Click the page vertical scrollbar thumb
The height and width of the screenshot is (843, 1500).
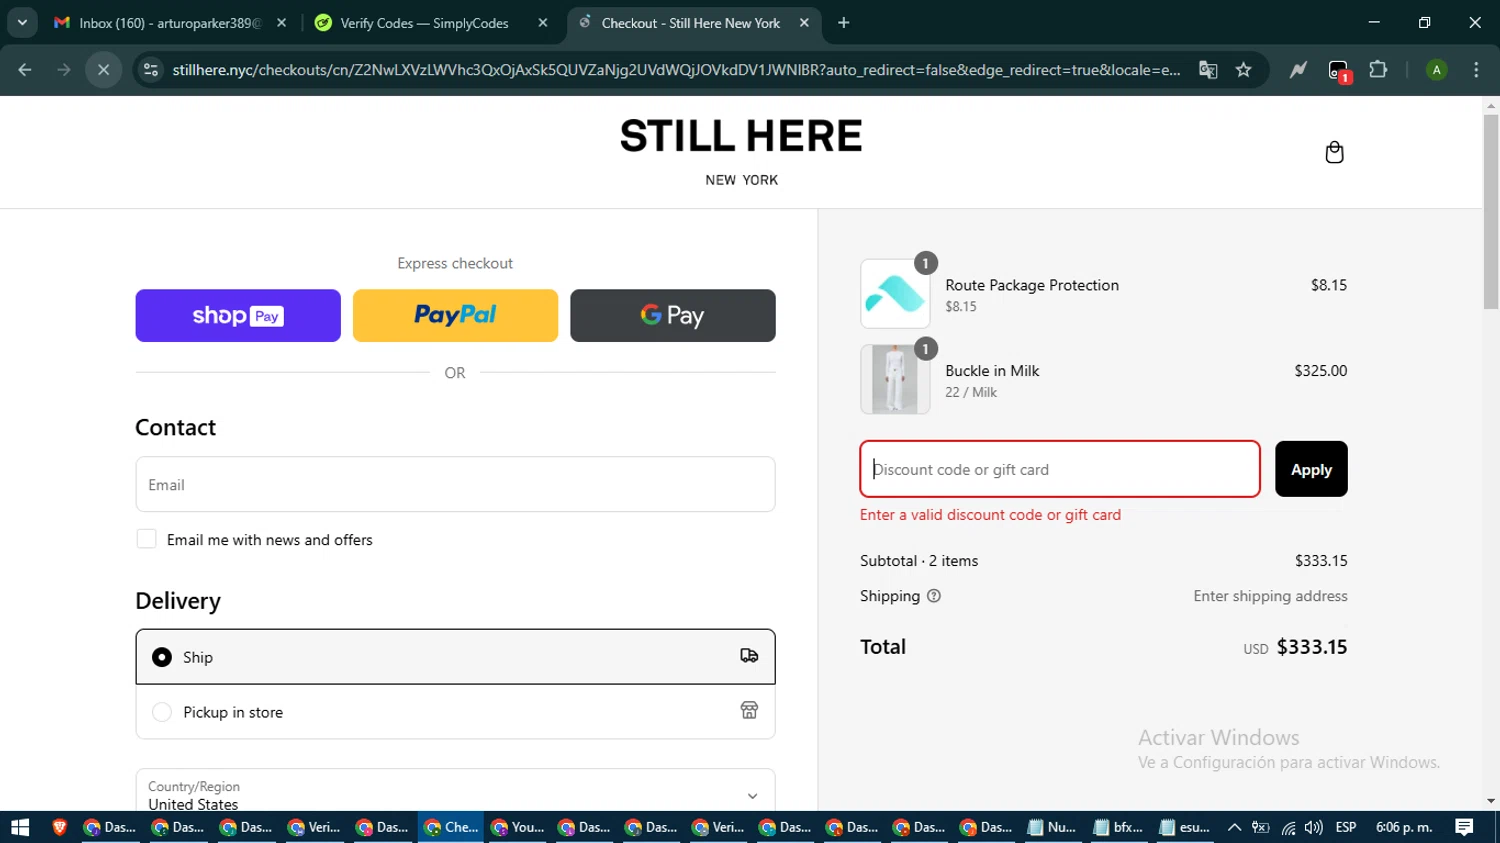click(1491, 211)
